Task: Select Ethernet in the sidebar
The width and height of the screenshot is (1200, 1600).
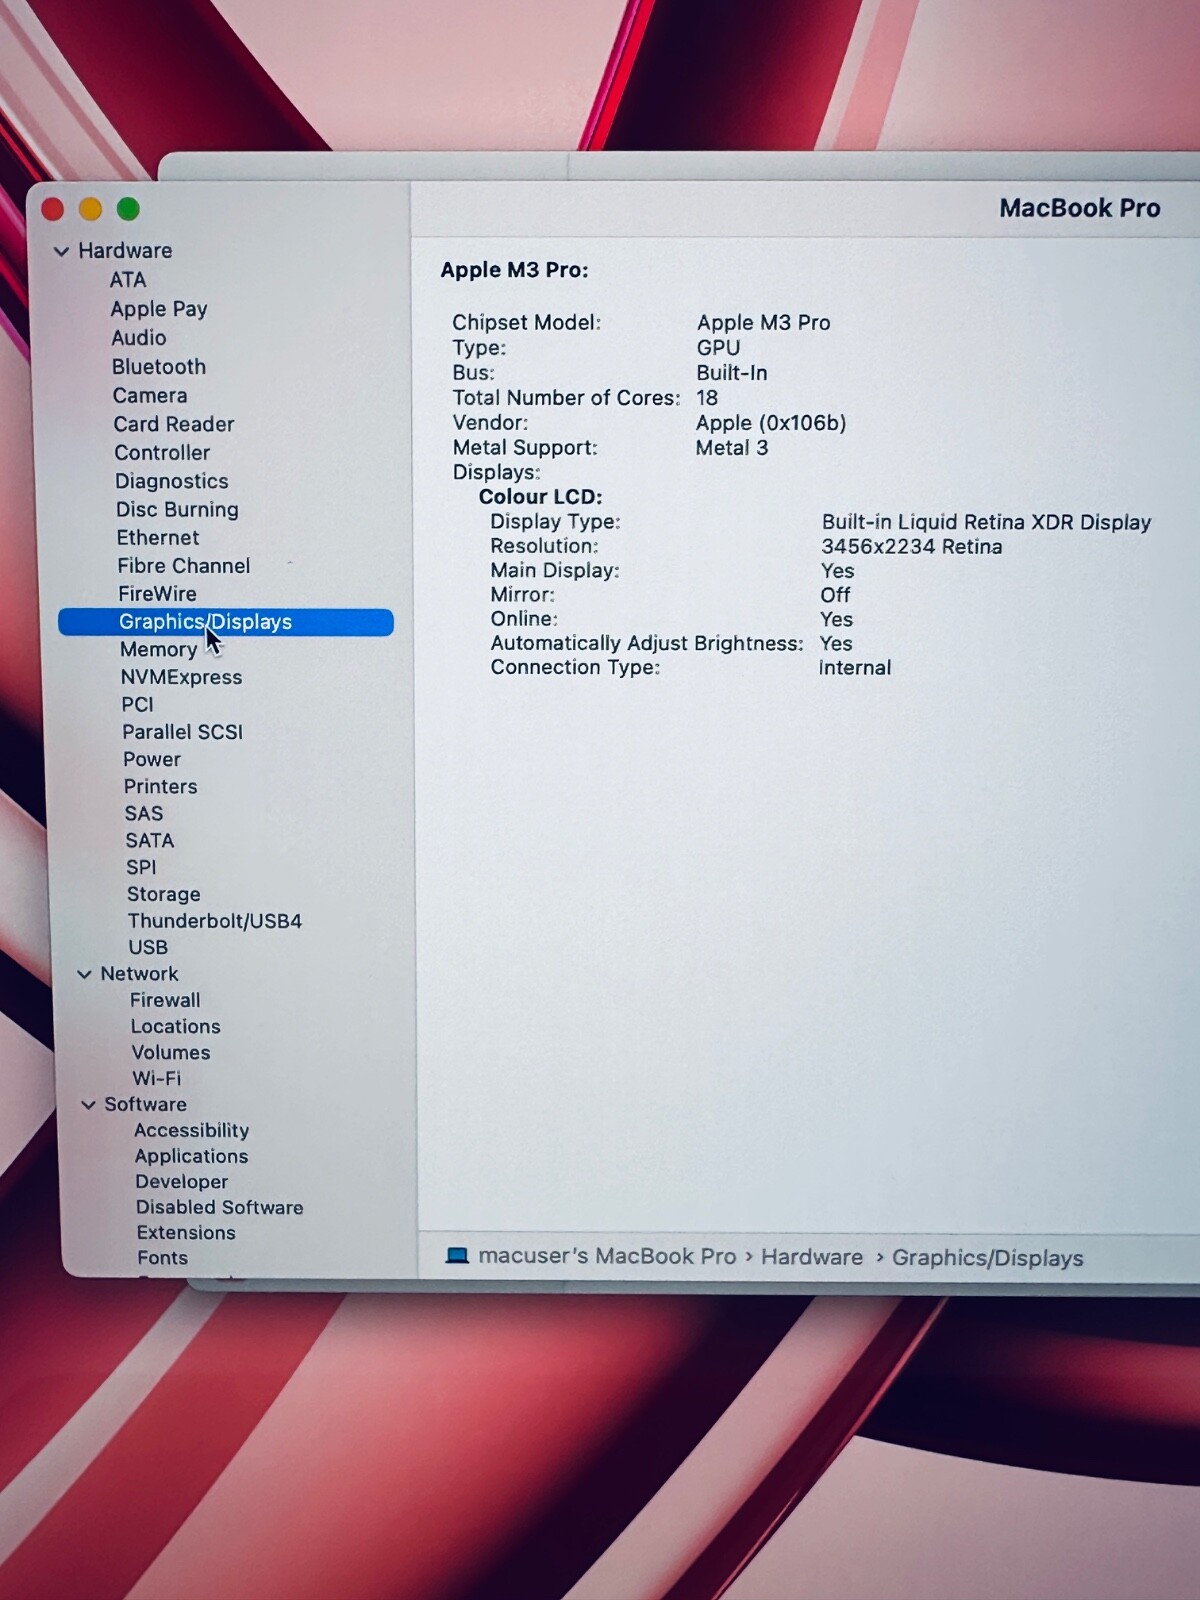Action: point(158,538)
